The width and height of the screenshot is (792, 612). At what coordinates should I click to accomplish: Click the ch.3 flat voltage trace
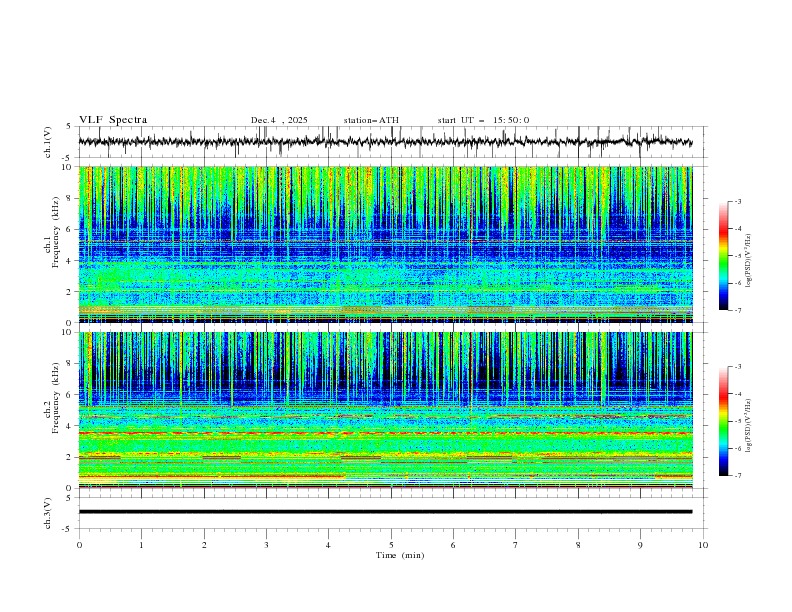coord(385,512)
